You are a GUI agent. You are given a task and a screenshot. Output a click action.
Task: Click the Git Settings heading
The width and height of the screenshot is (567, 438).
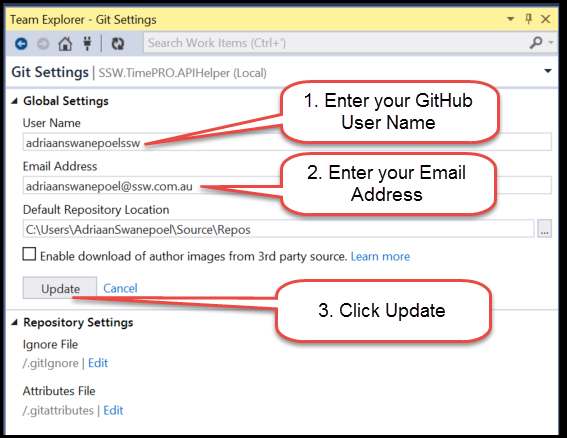pos(50,72)
